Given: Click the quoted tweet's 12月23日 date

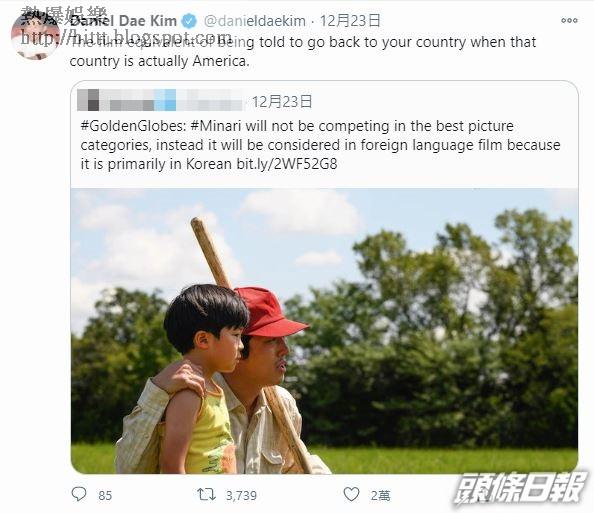Looking at the screenshot, I should pos(282,102).
